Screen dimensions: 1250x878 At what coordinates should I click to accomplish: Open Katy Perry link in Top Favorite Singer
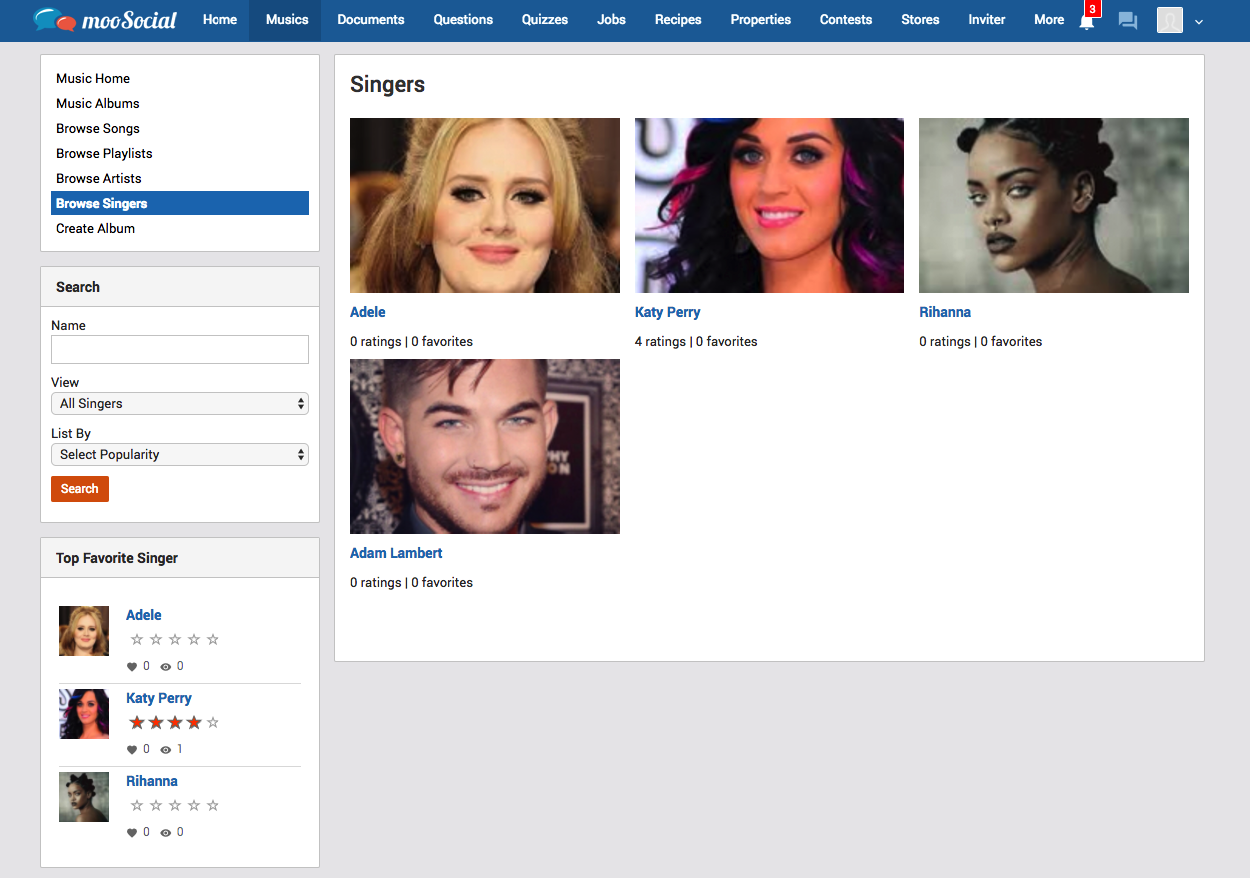tap(159, 698)
